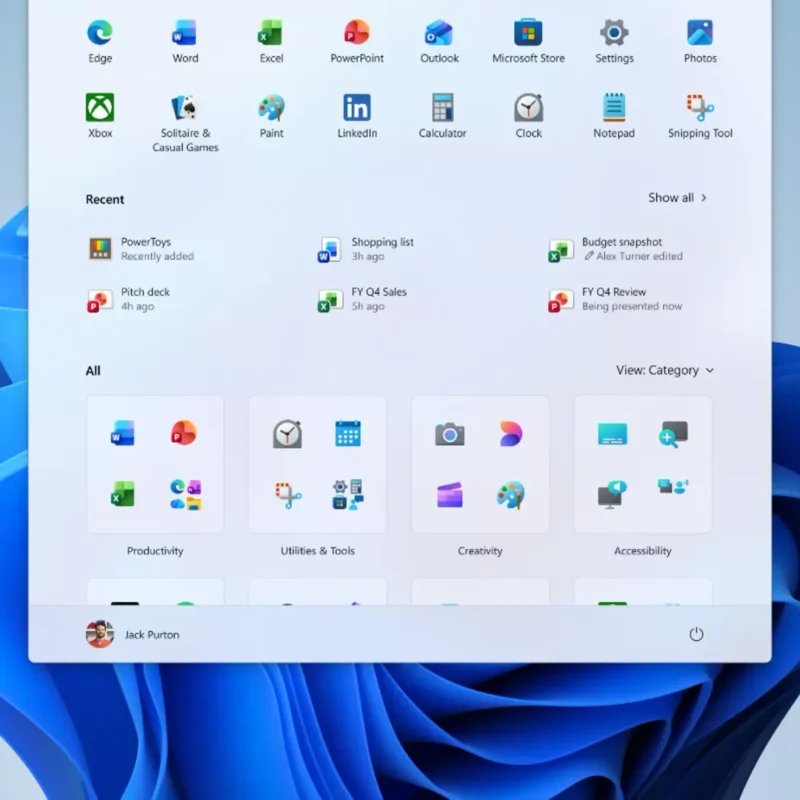Viewport: 800px width, 800px height.
Task: Expand more apps group in Utilities & Tools
Action: pos(348,494)
